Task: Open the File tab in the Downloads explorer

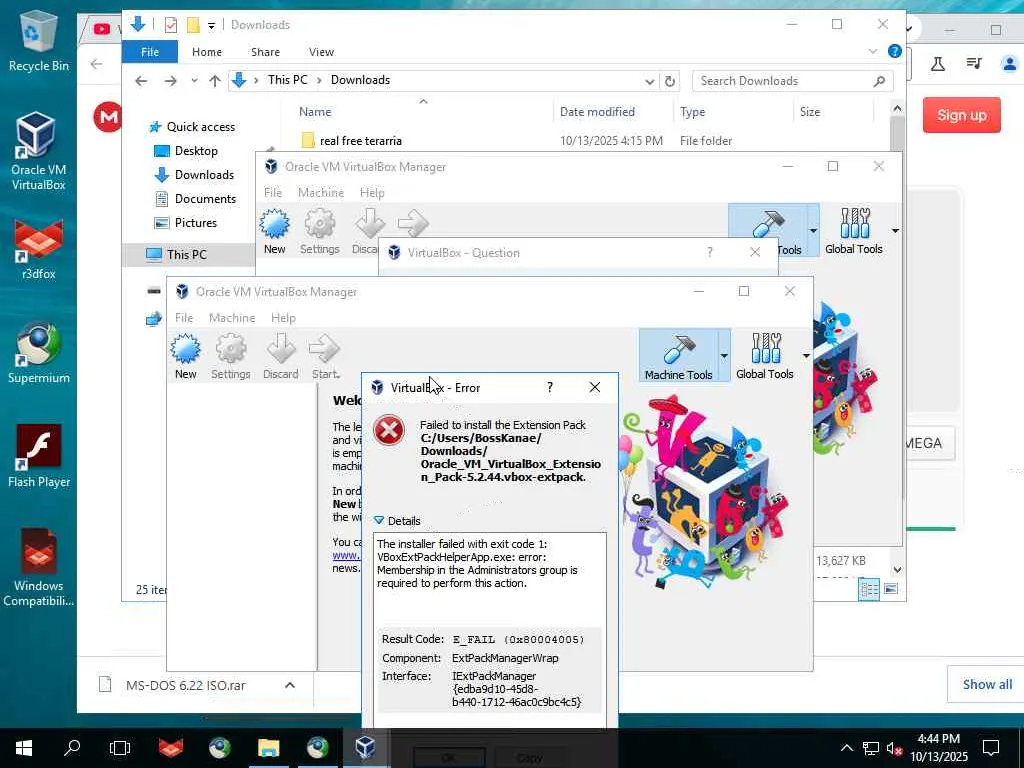Action: [150, 52]
